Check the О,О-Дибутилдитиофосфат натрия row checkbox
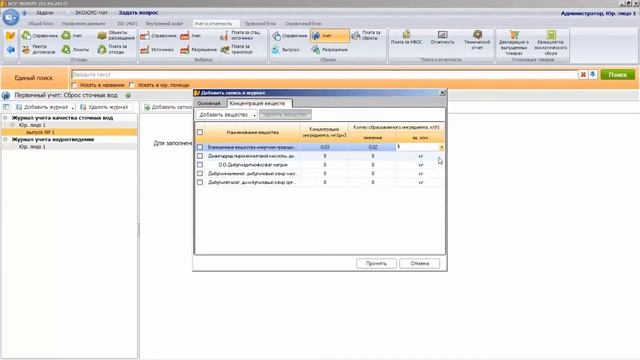Image resolution: width=640 pixels, height=360 pixels. (200, 165)
